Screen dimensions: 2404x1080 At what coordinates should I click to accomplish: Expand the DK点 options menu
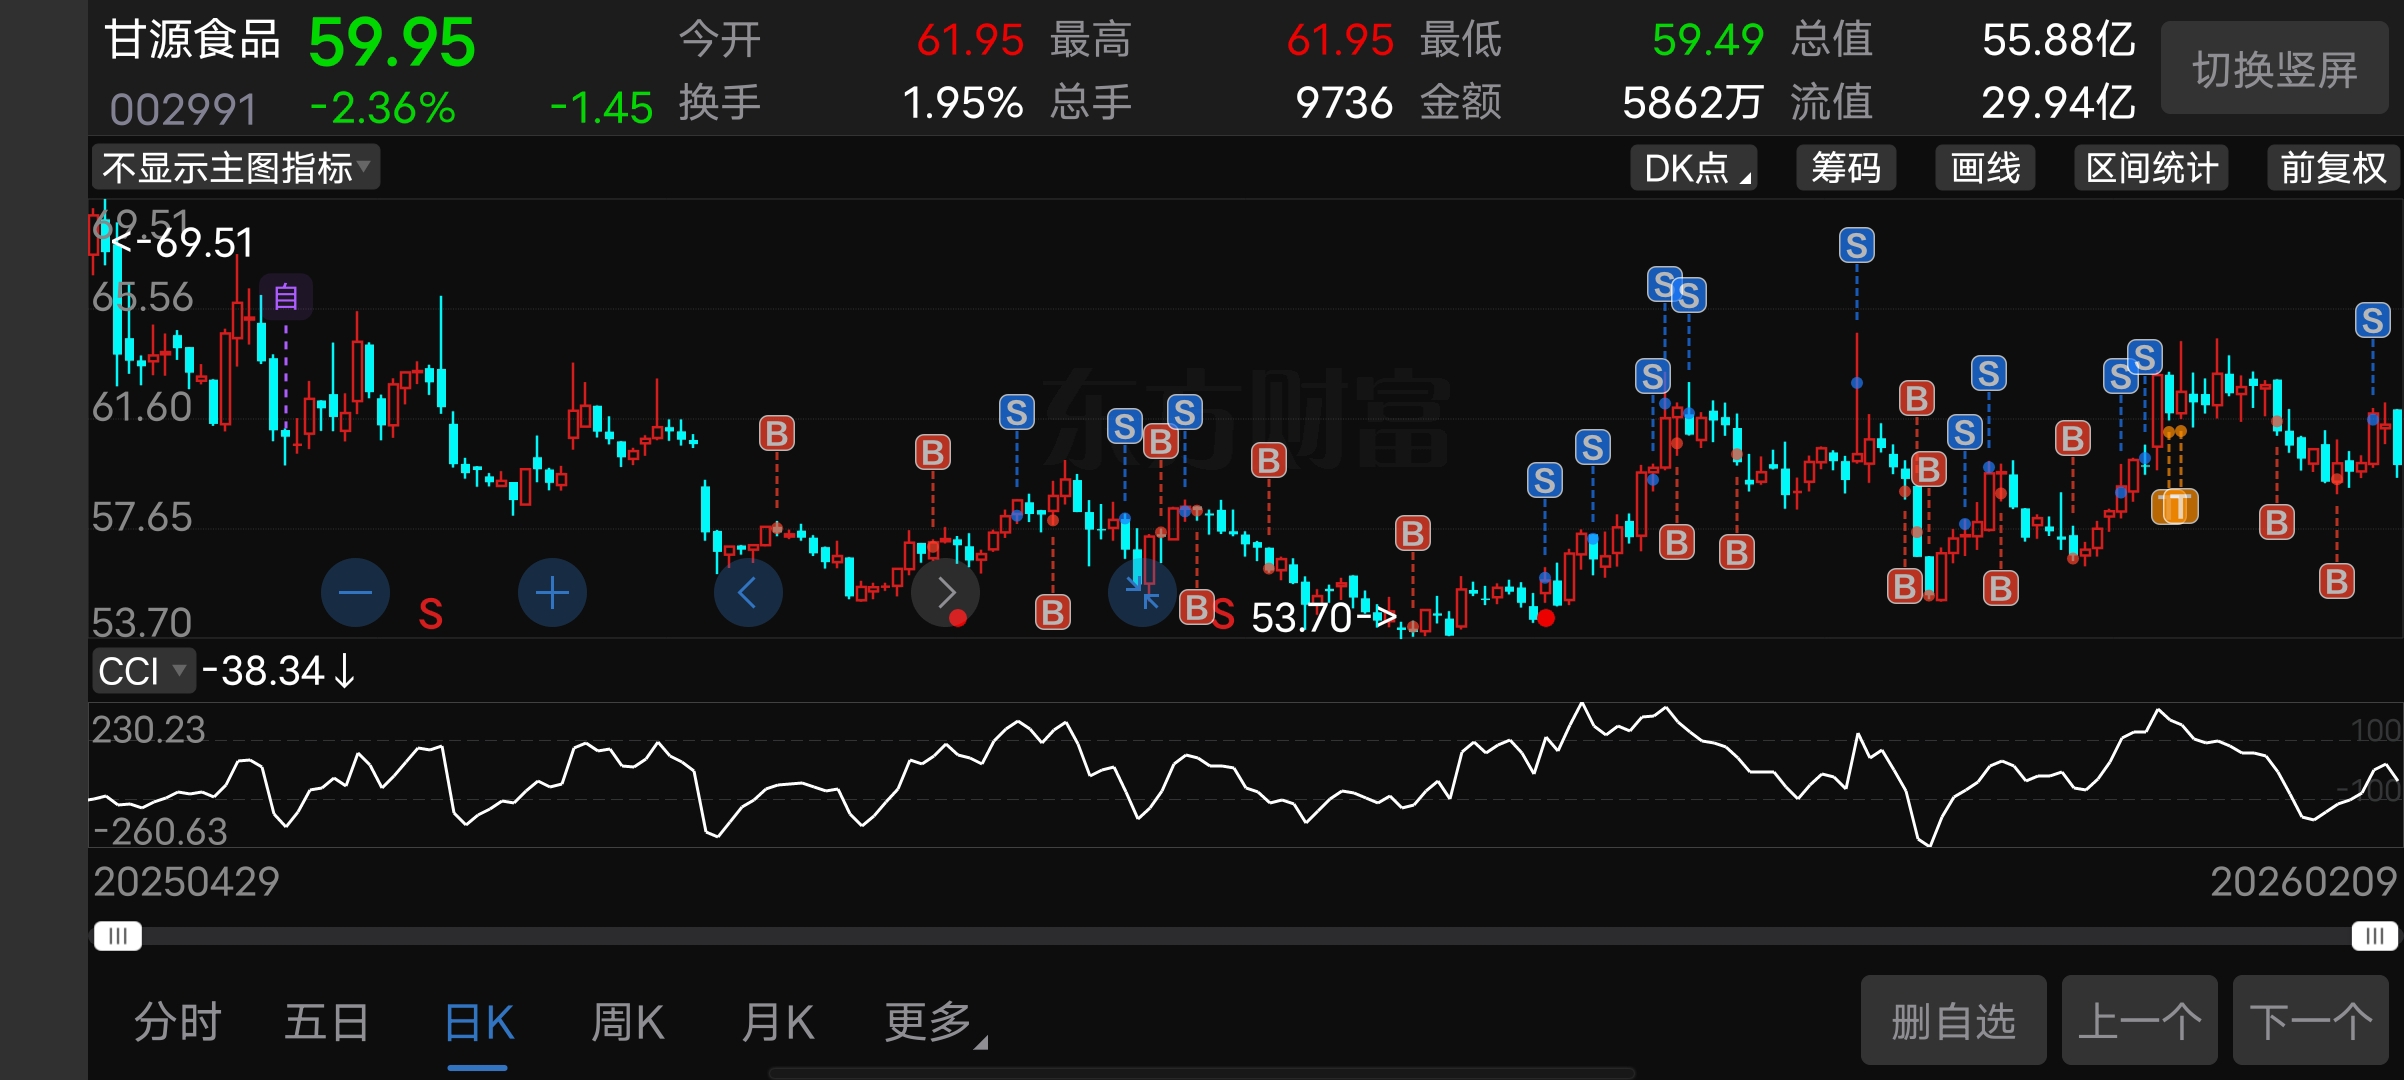click(1694, 168)
